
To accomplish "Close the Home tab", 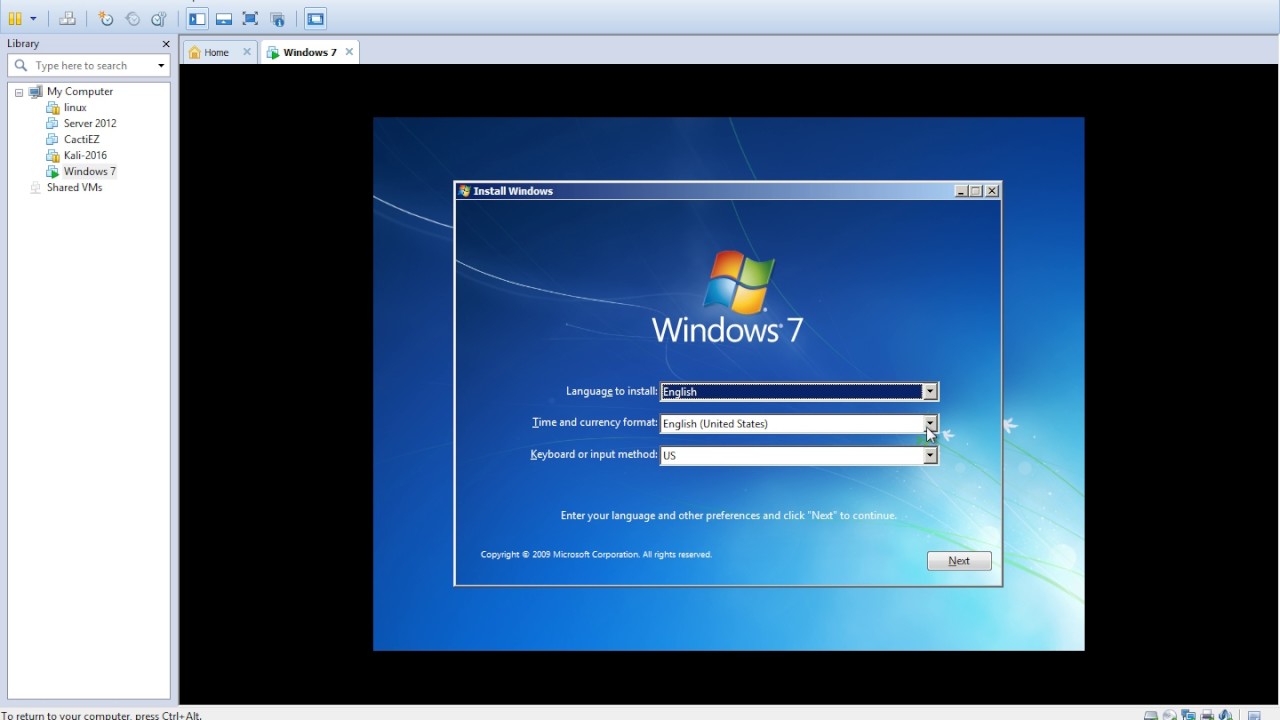I will (x=247, y=52).
